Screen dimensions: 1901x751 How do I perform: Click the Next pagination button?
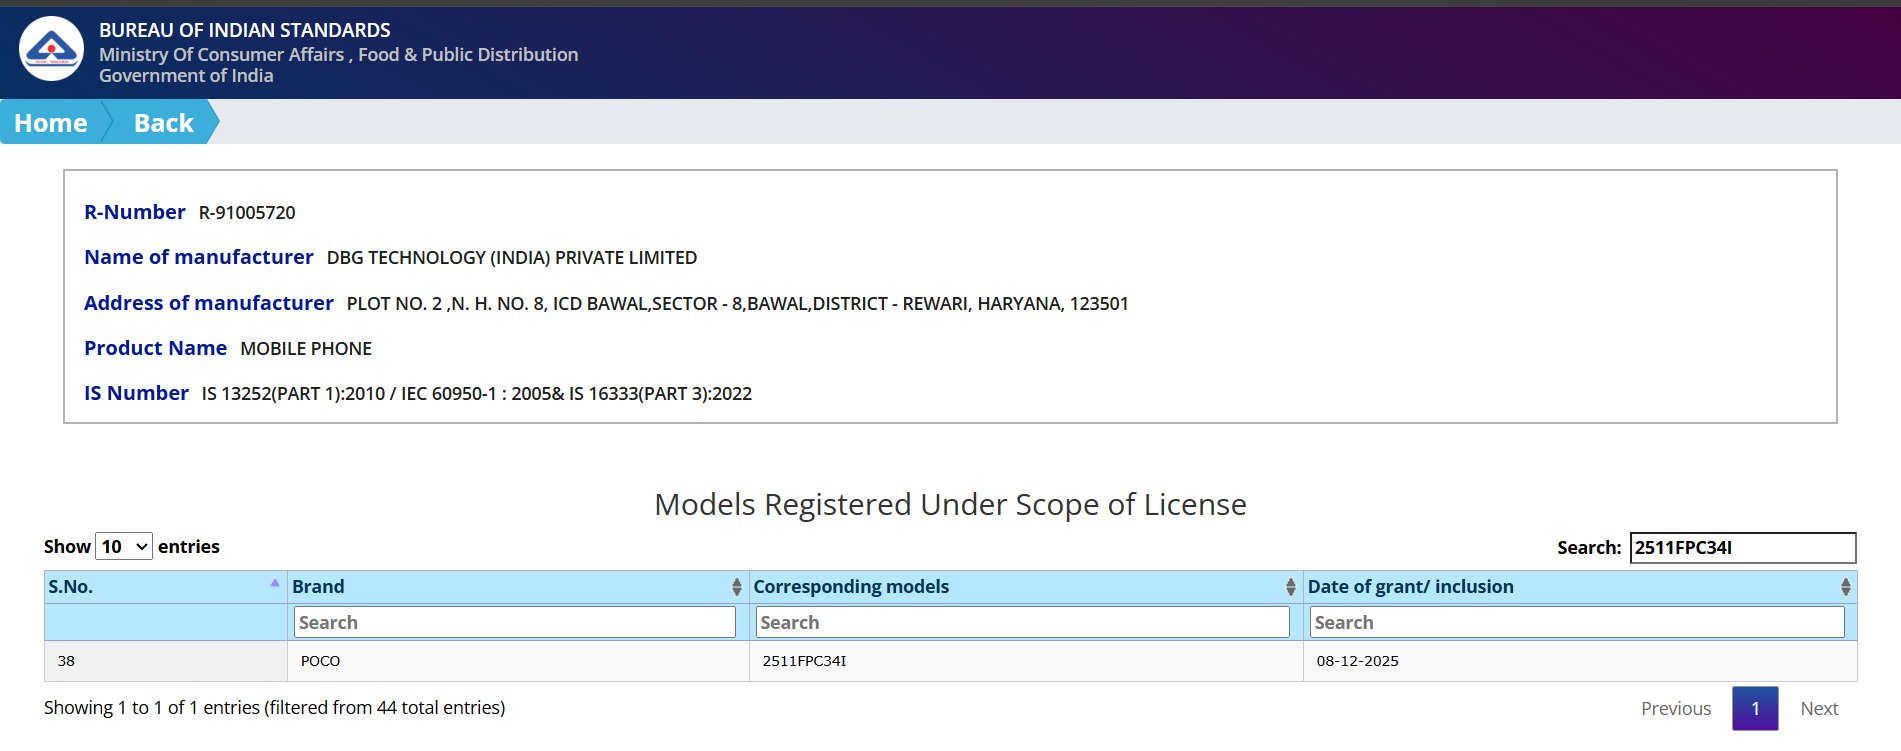(x=1819, y=708)
